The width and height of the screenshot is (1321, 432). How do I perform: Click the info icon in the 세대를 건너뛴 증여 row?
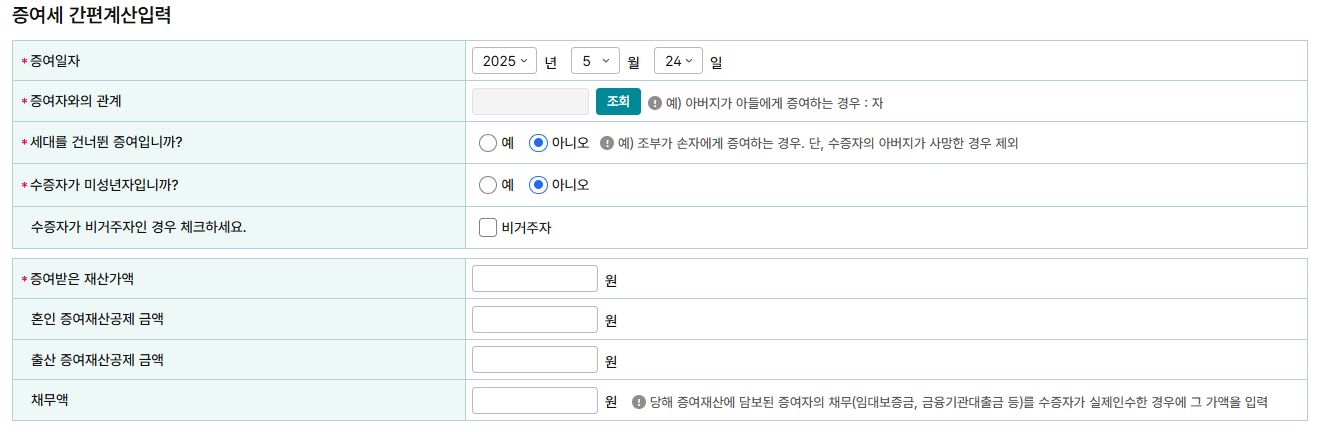pos(606,143)
